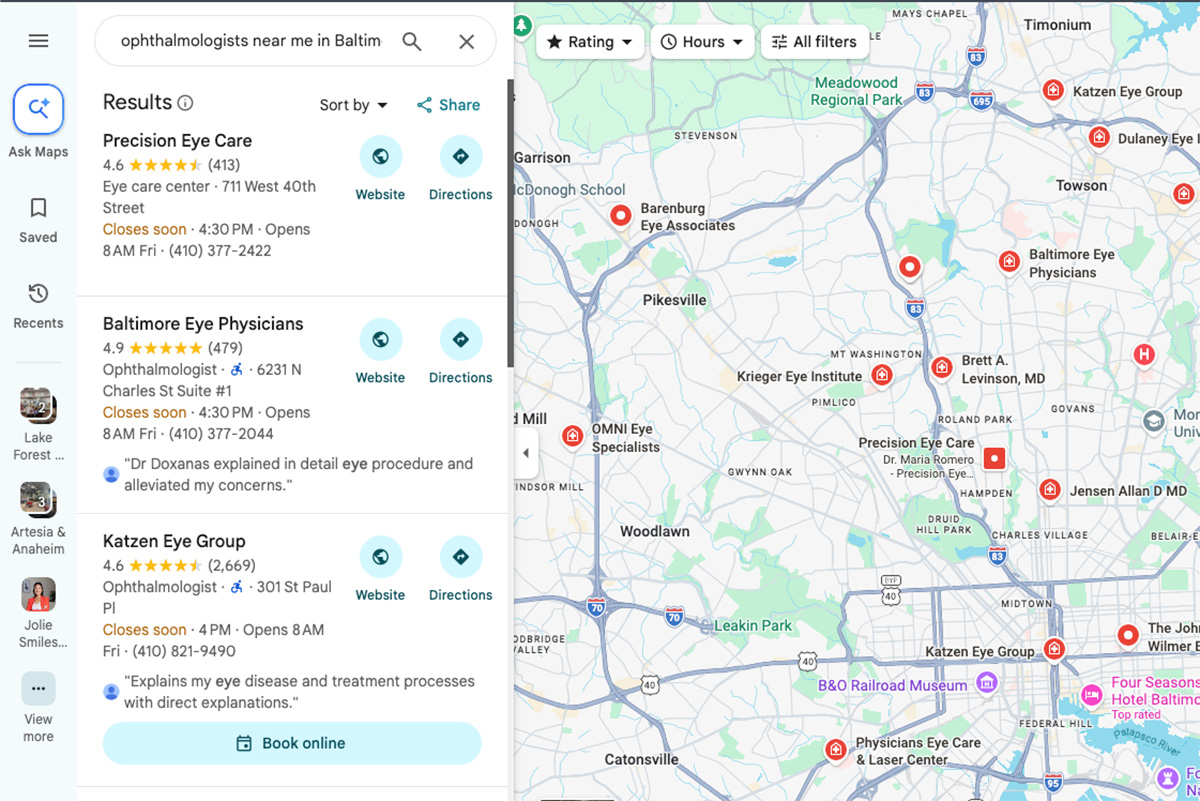Open Lake Forest recent thumbnail
1200x801 pixels.
click(x=38, y=405)
